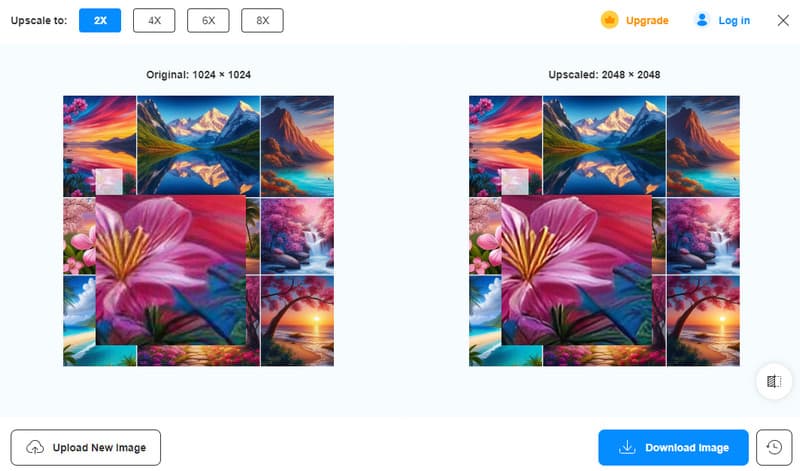Click the "Upscaled: 2048 × 2048" label
Screen dimensions: 800x471
pyautogui.click(x=604, y=74)
